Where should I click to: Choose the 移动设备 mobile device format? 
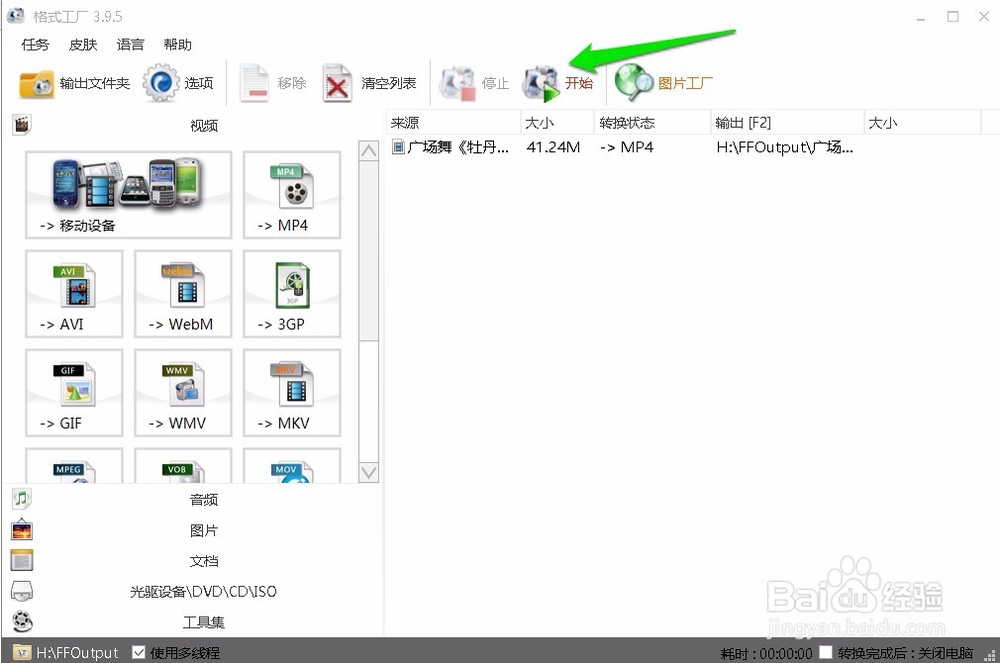pyautogui.click(x=128, y=195)
